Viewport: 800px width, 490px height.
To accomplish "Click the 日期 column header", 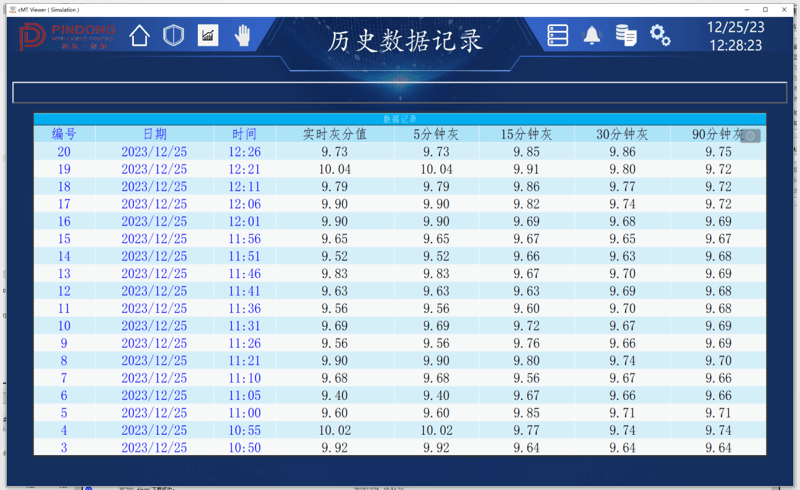I will 154,134.
